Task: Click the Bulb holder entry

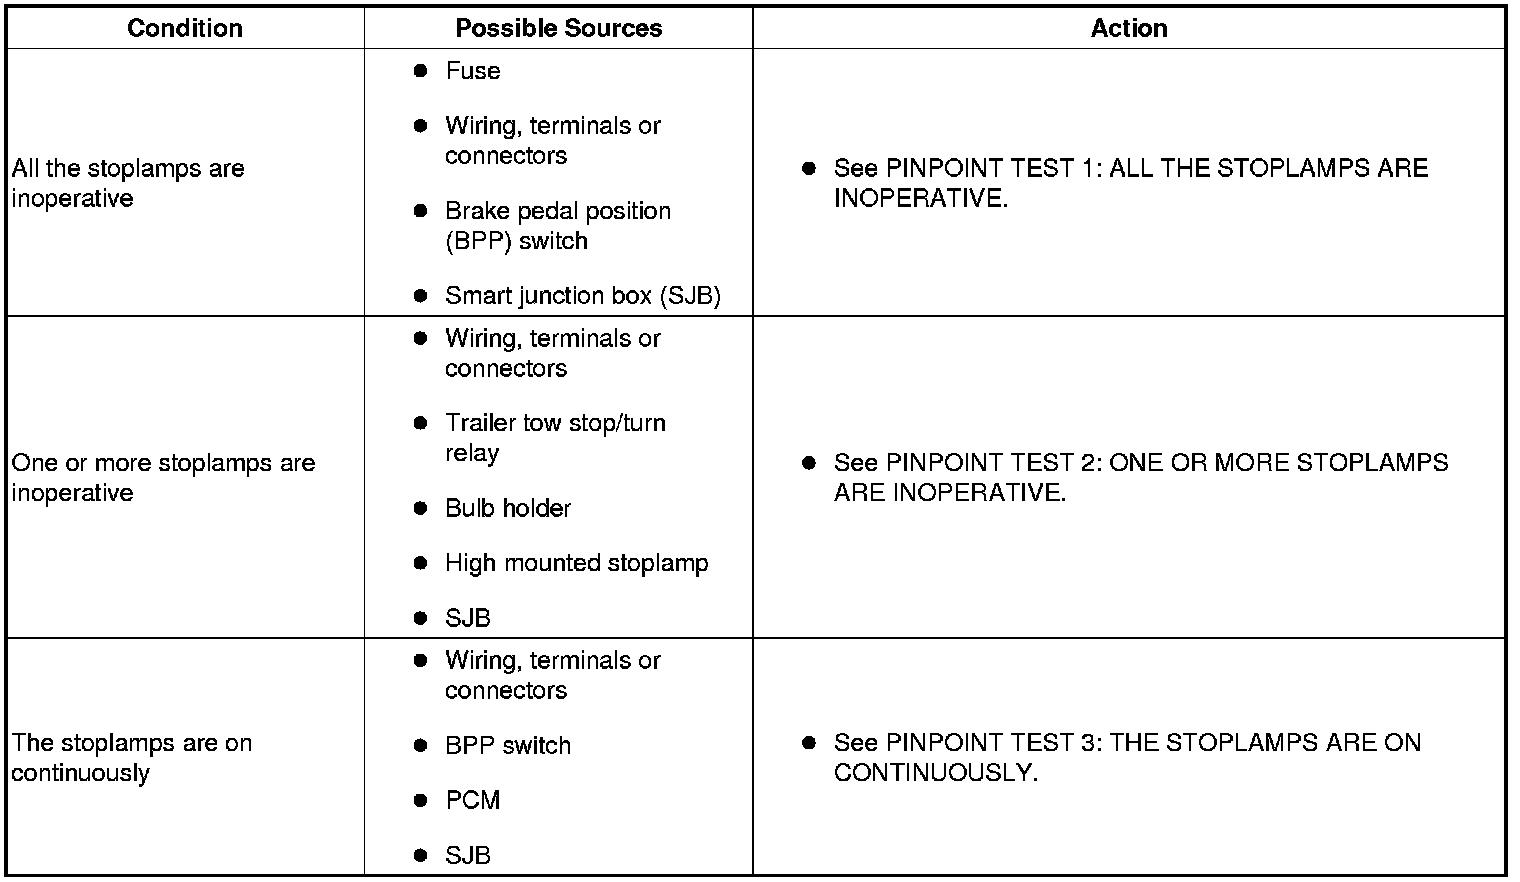Action: tap(507, 508)
